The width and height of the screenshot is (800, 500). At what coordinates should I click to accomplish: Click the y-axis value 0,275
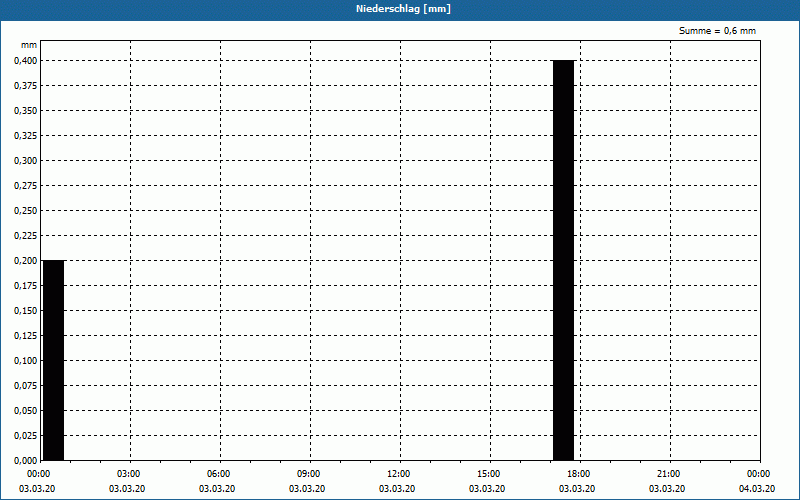pos(26,186)
